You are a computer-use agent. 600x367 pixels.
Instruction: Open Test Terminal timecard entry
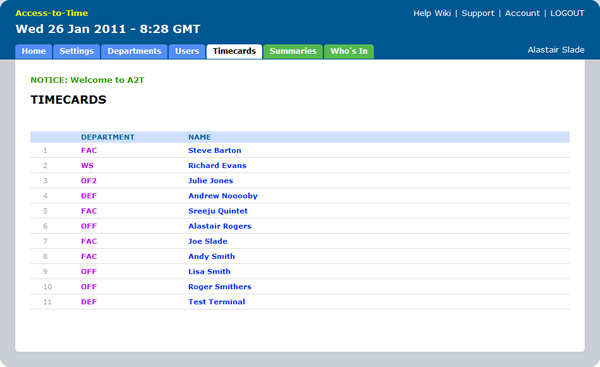[217, 302]
